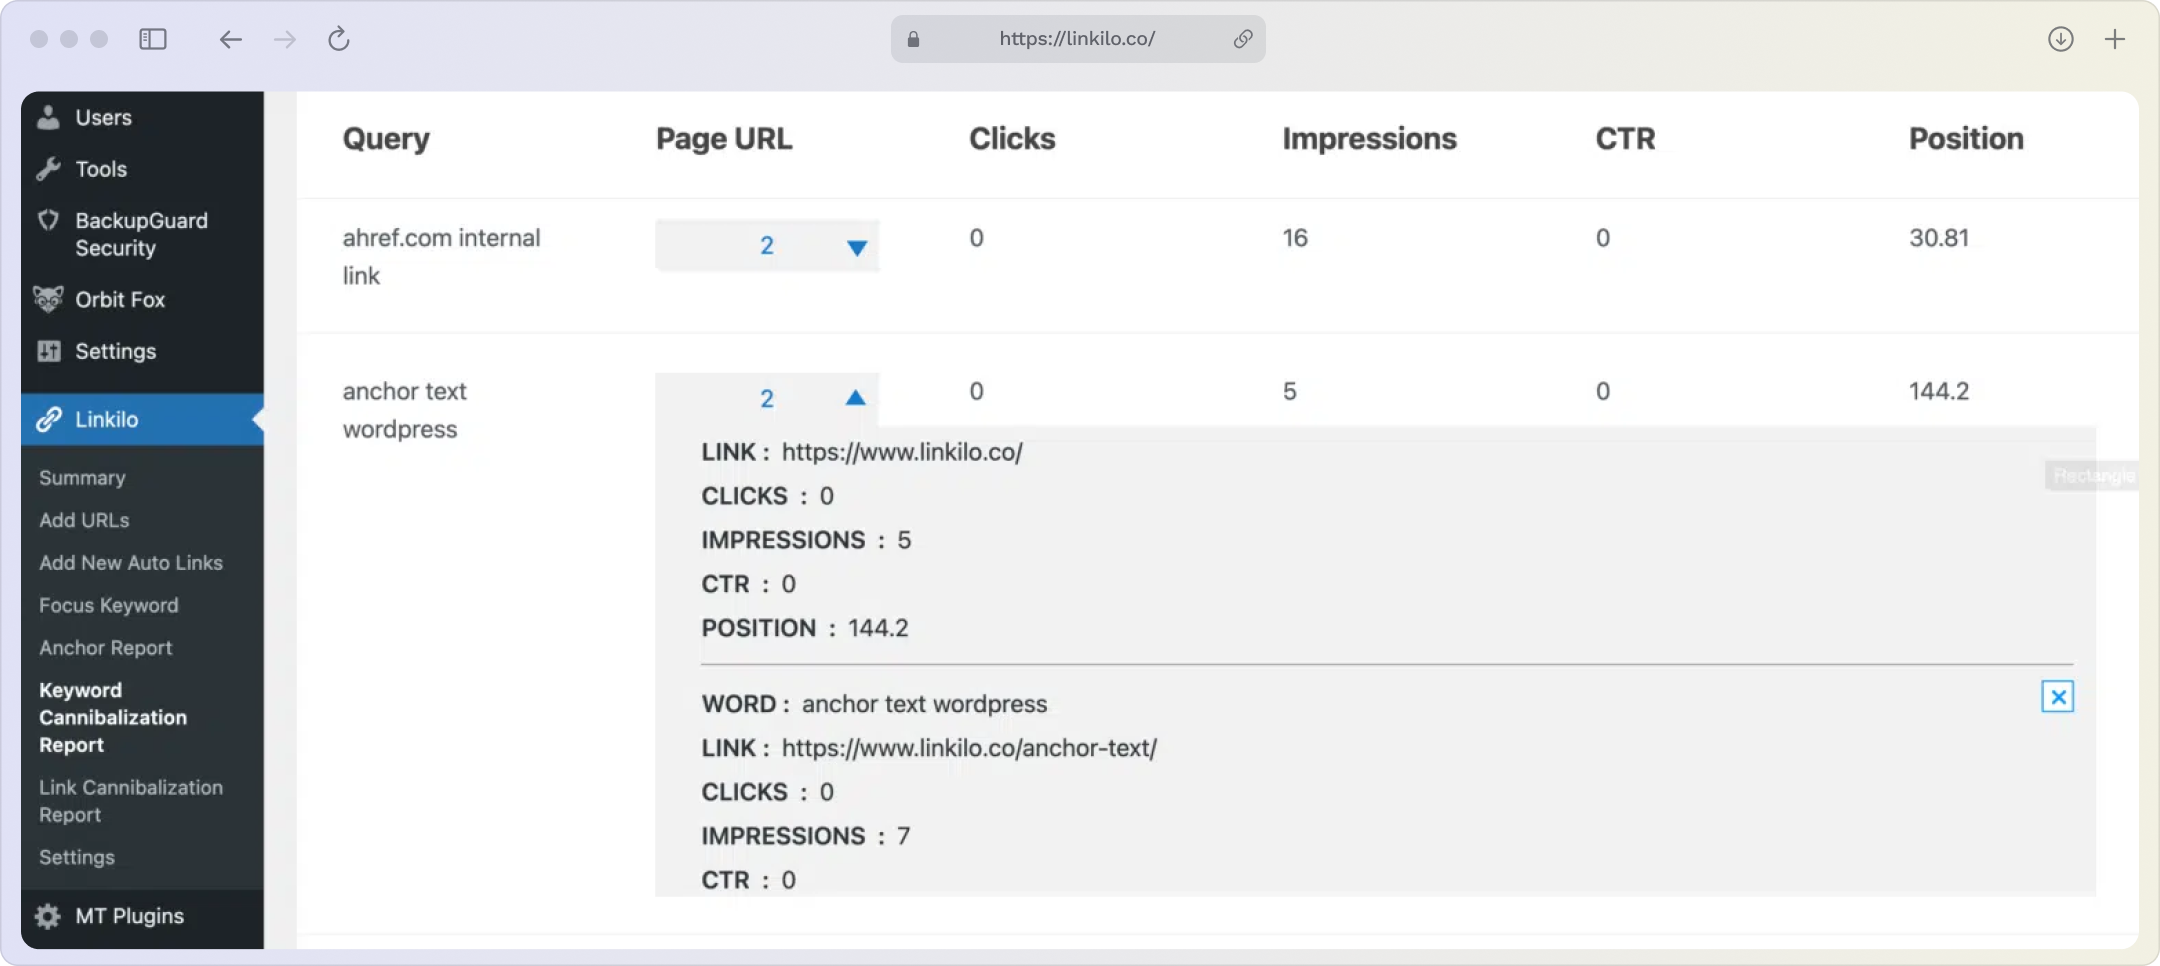Open Link Cannibalization Report page
The width and height of the screenshot is (2160, 966).
coord(130,801)
